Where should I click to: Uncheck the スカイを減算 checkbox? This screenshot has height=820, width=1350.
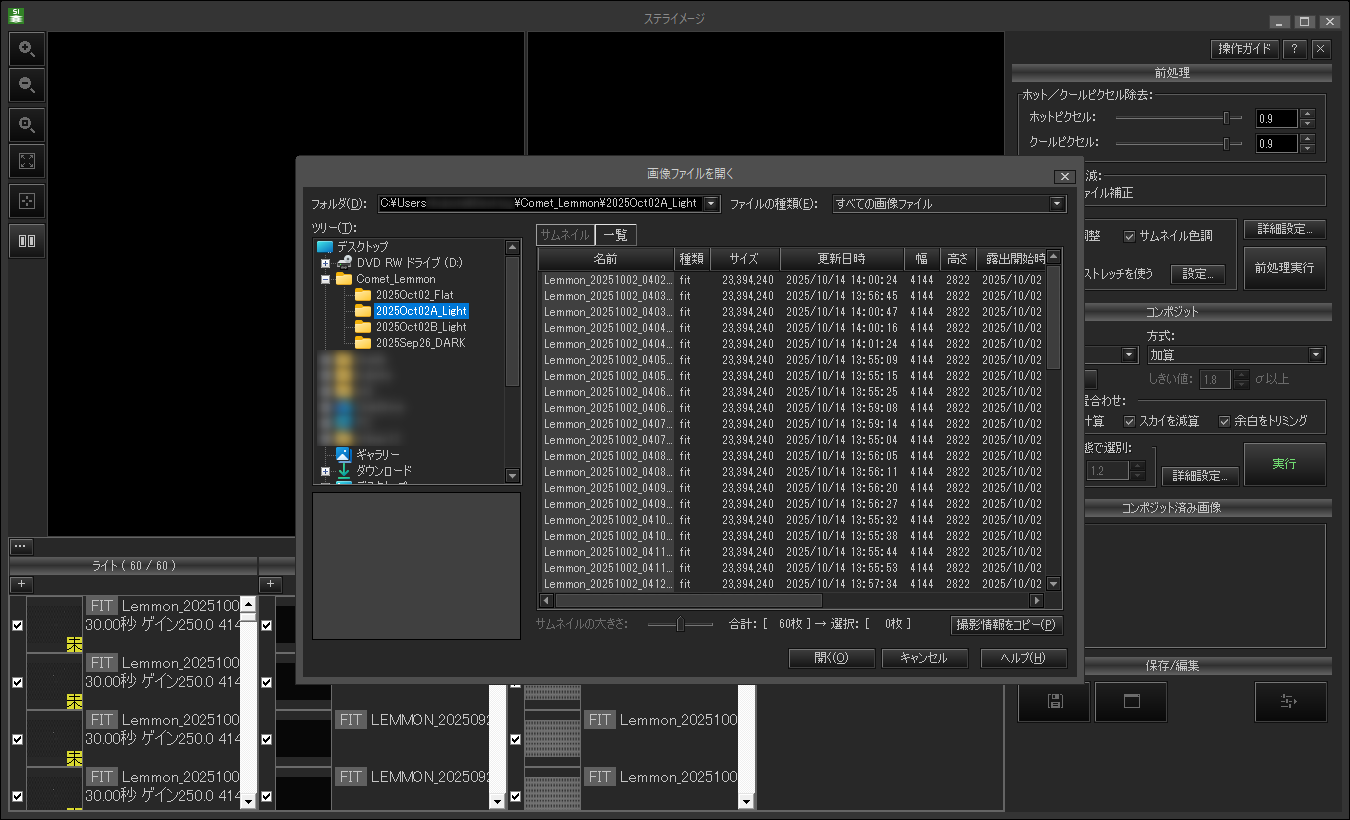pos(1130,421)
